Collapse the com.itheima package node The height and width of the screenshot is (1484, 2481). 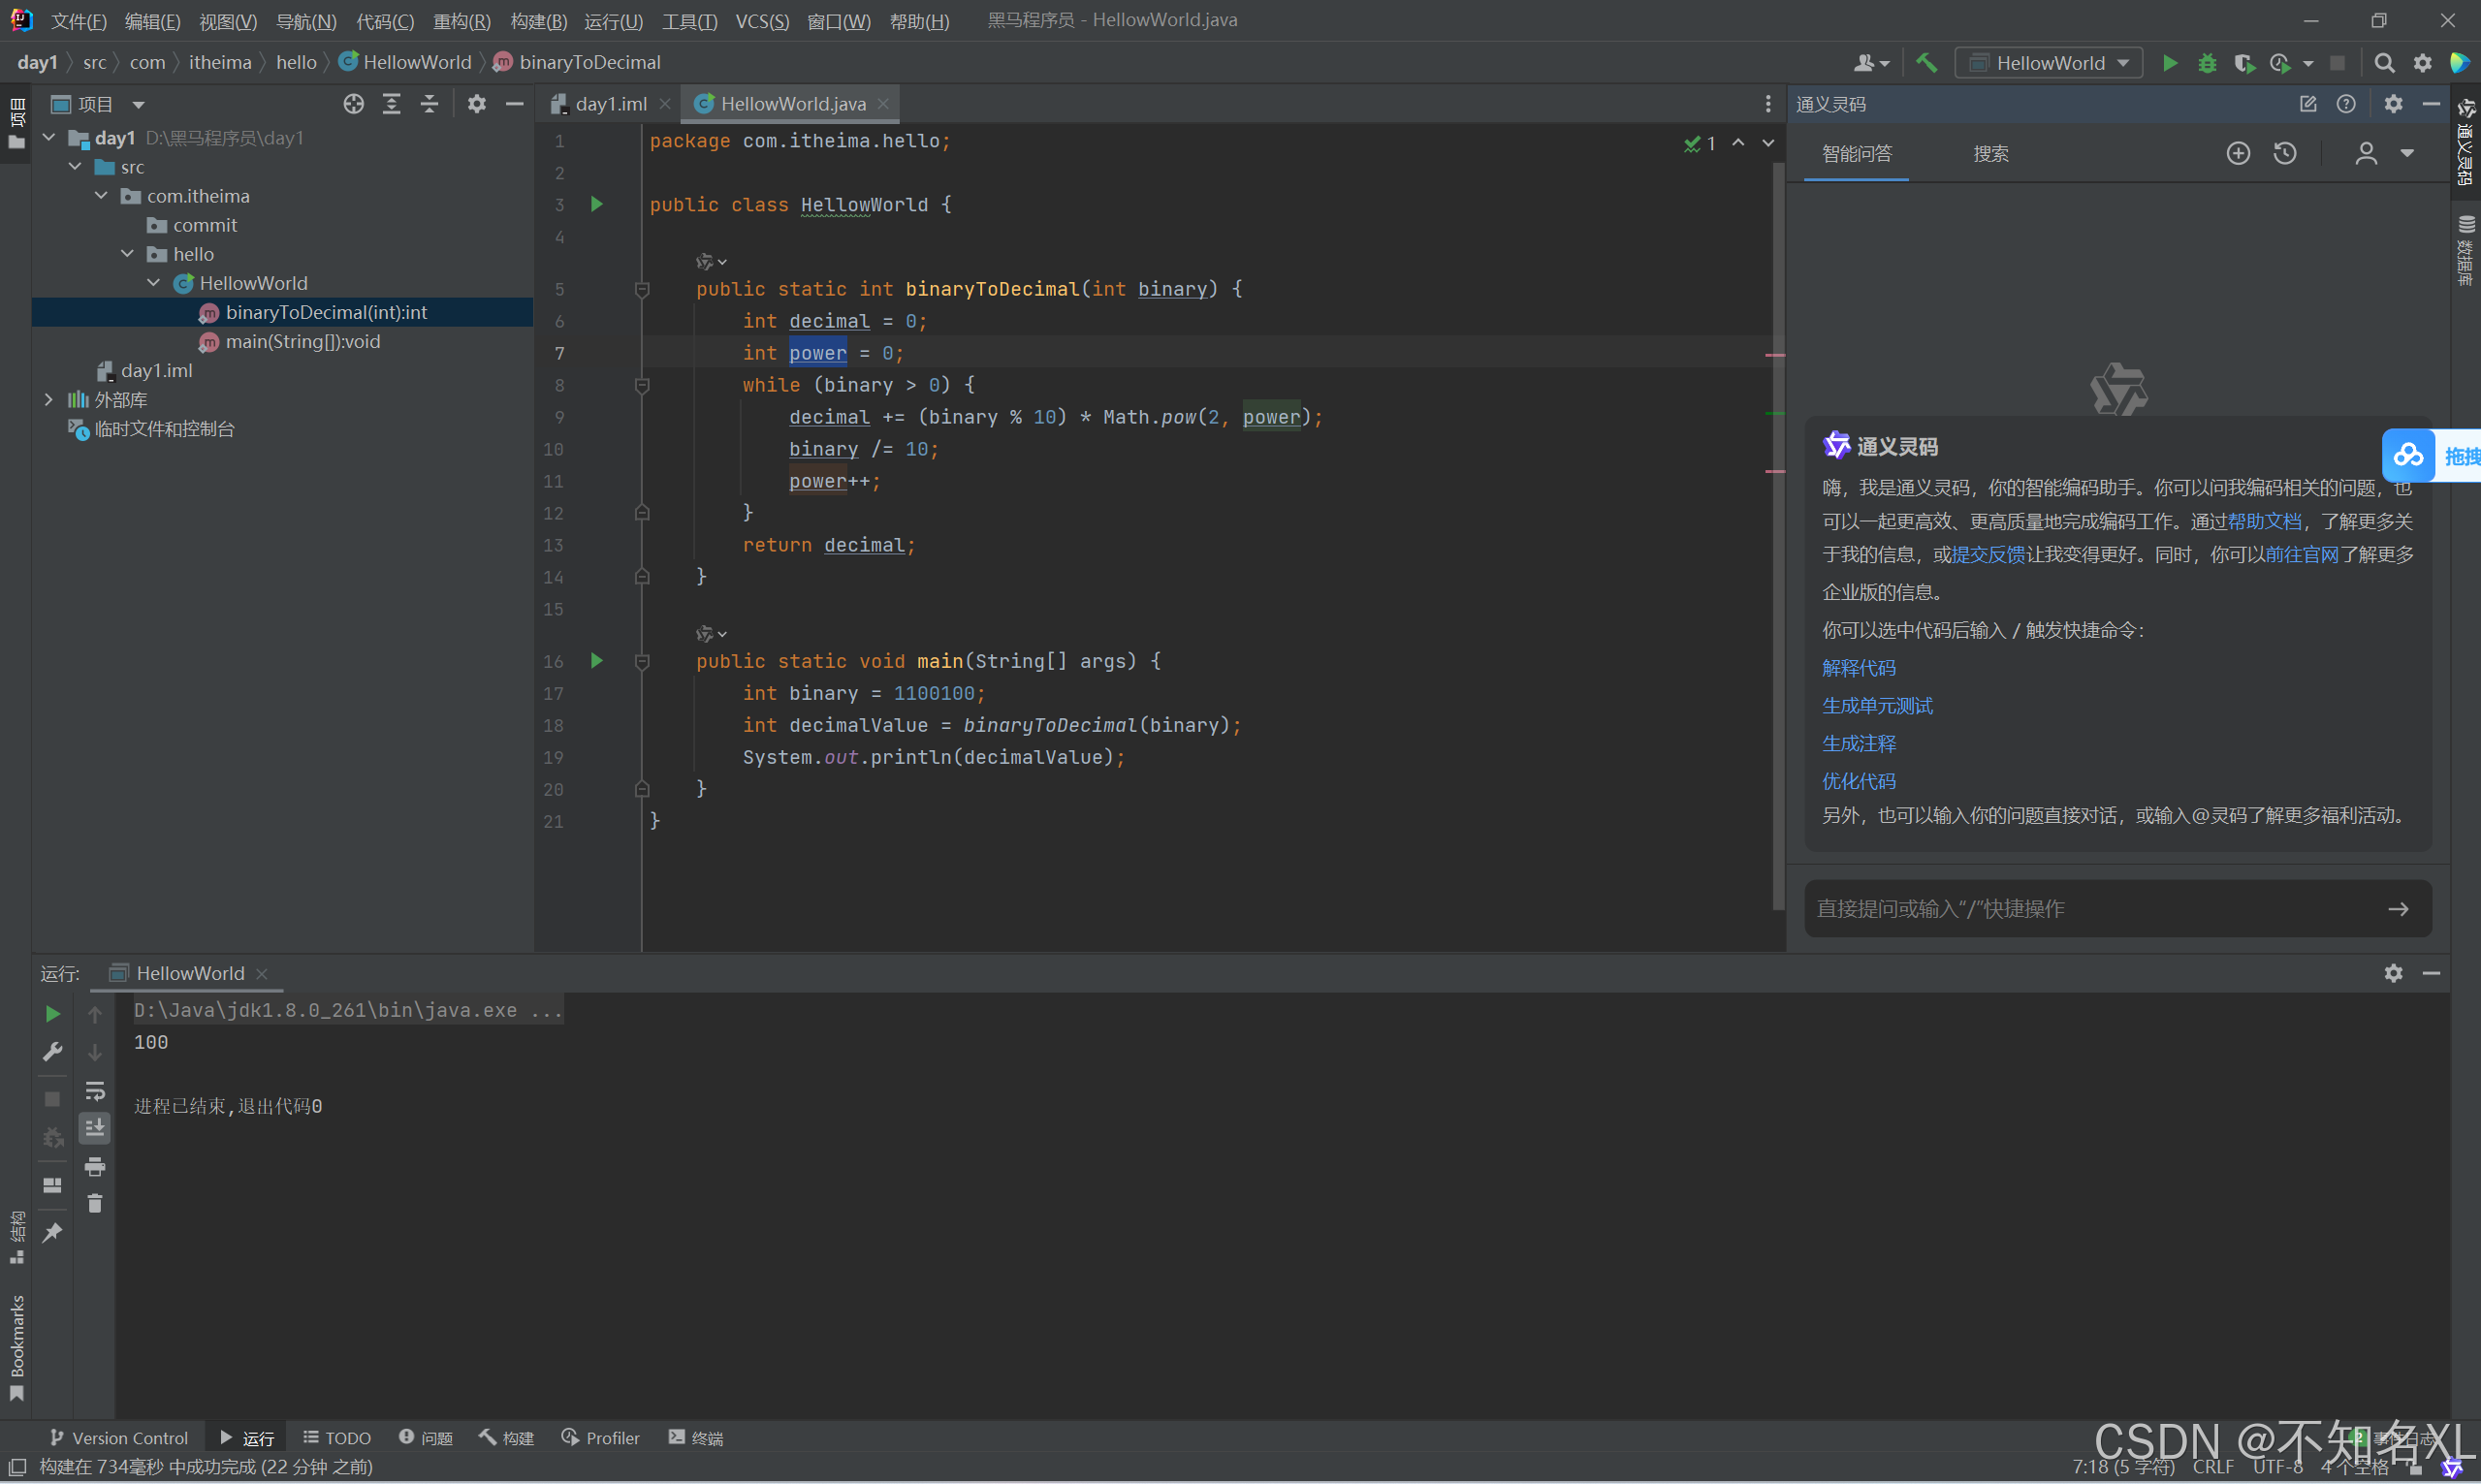101,196
